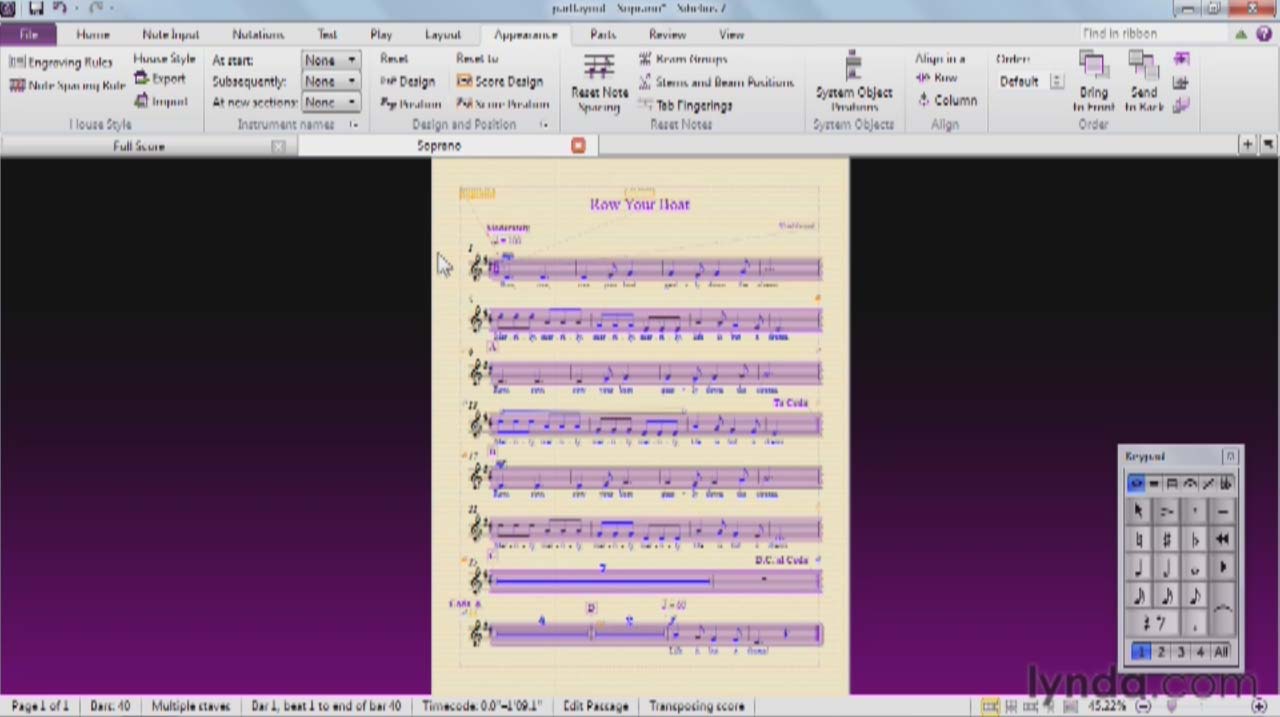Select the whole note on the Keypad
Screen dimensions: 1280x717
tap(1194, 568)
